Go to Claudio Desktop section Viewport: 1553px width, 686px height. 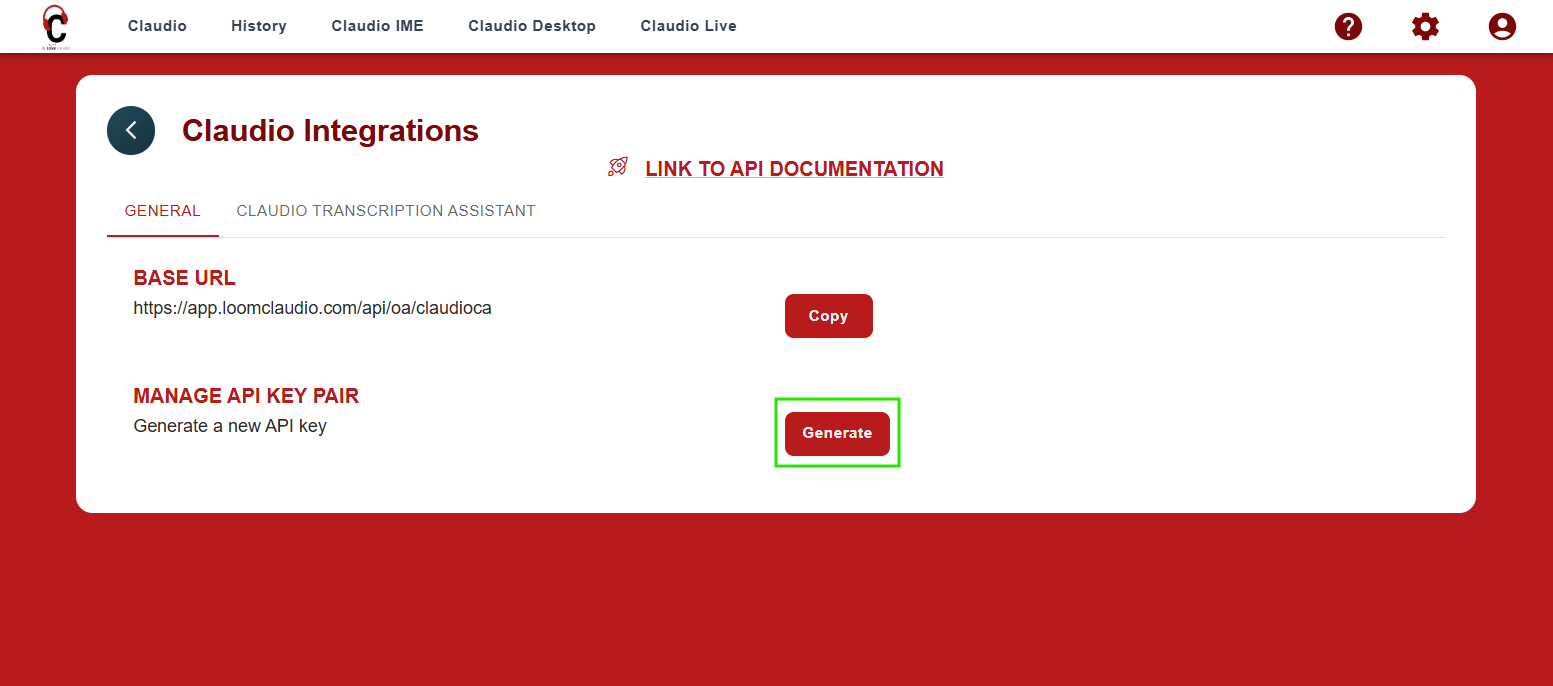(531, 26)
